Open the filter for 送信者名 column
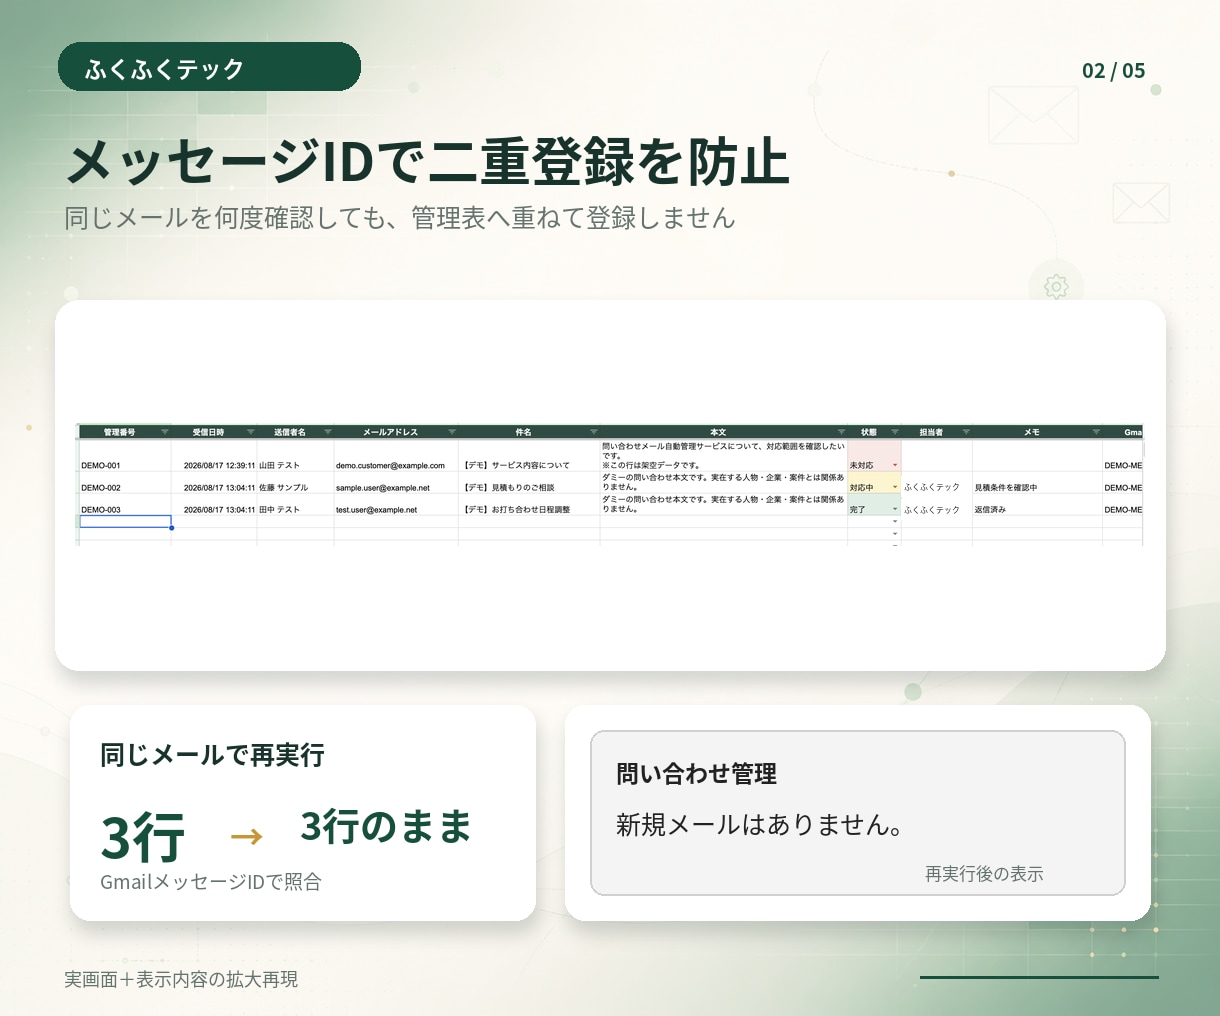The width and height of the screenshot is (1220, 1016). (327, 432)
